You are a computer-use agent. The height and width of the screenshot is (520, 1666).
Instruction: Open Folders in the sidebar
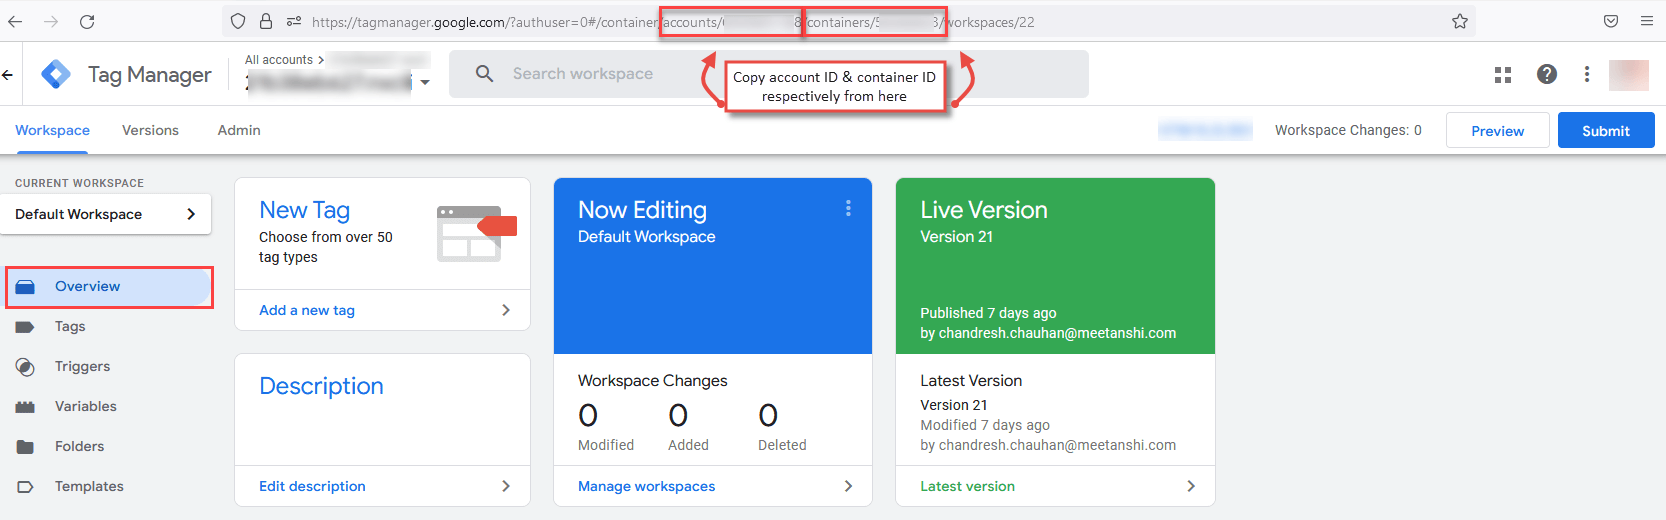[79, 447]
